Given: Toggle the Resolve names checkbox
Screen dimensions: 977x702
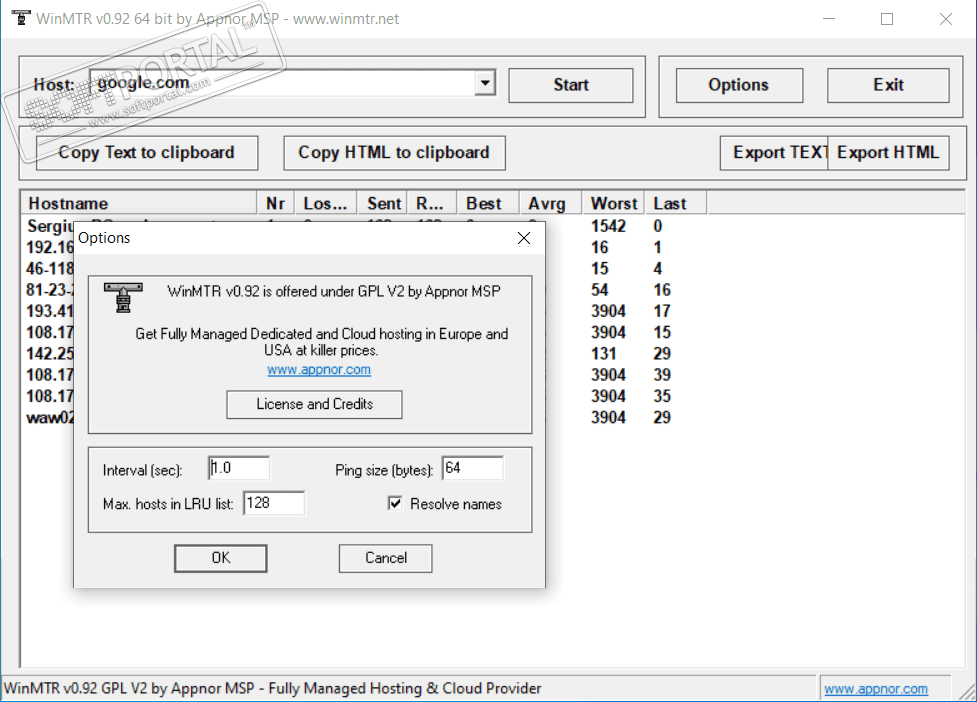Looking at the screenshot, I should pos(395,503).
